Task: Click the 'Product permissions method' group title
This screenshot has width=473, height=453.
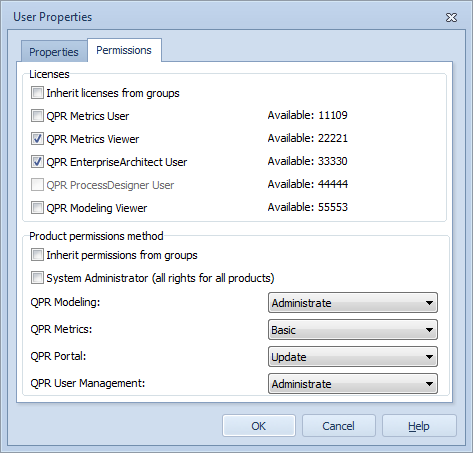Action: (x=96, y=236)
